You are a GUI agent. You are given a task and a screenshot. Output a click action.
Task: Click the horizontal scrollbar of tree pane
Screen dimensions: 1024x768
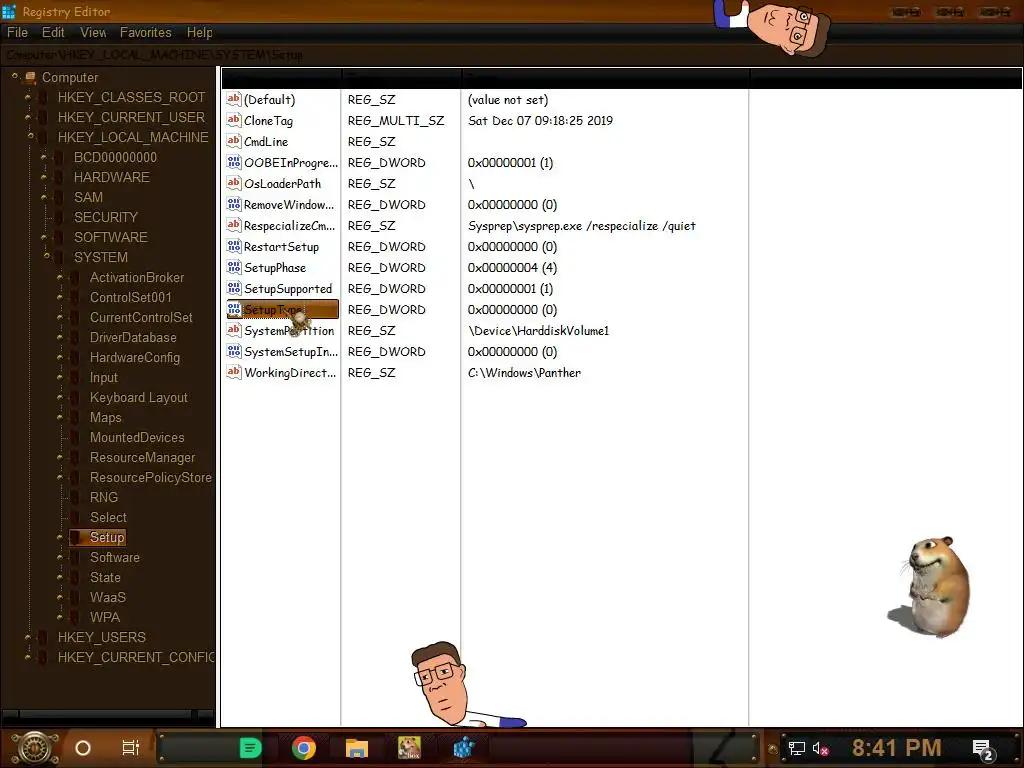(x=108, y=714)
